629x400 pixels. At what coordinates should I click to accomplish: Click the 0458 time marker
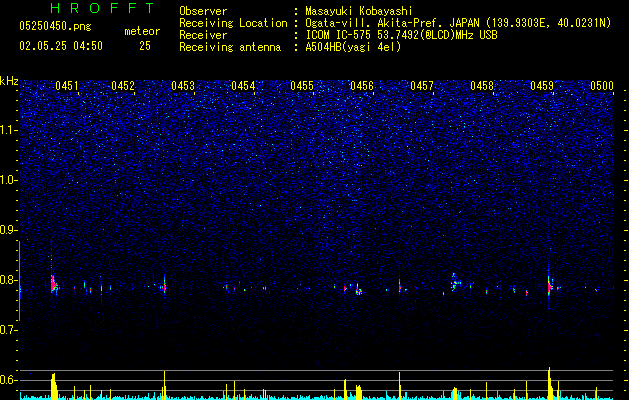482,86
